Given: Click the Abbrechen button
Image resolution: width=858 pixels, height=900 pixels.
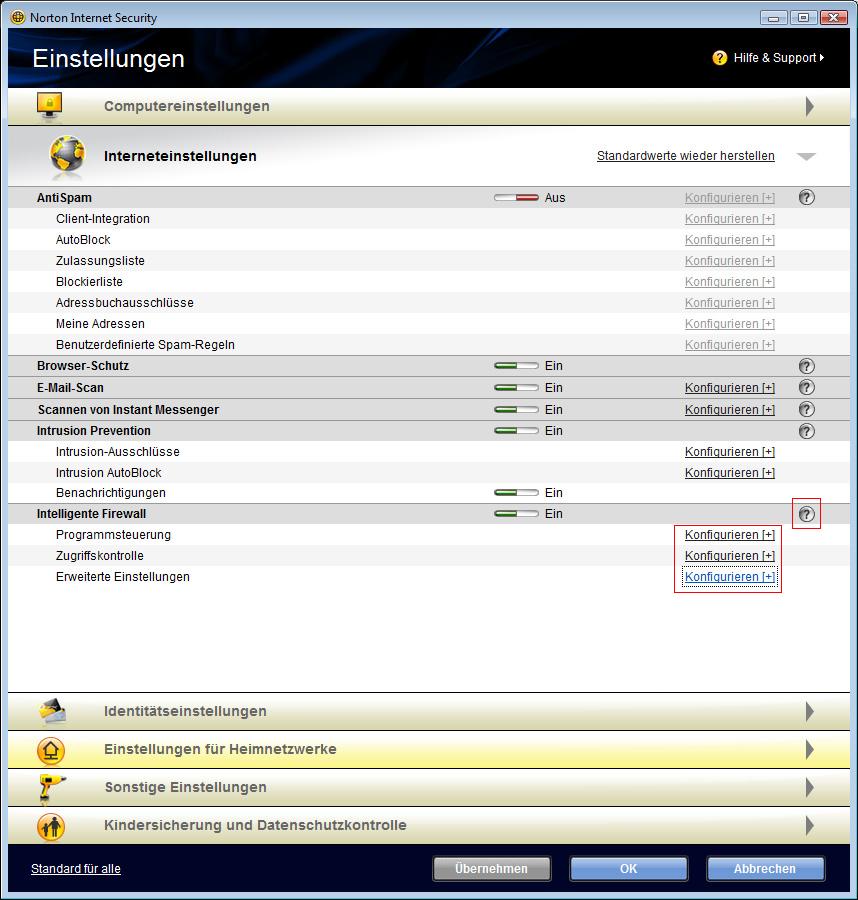Looking at the screenshot, I should click(765, 868).
